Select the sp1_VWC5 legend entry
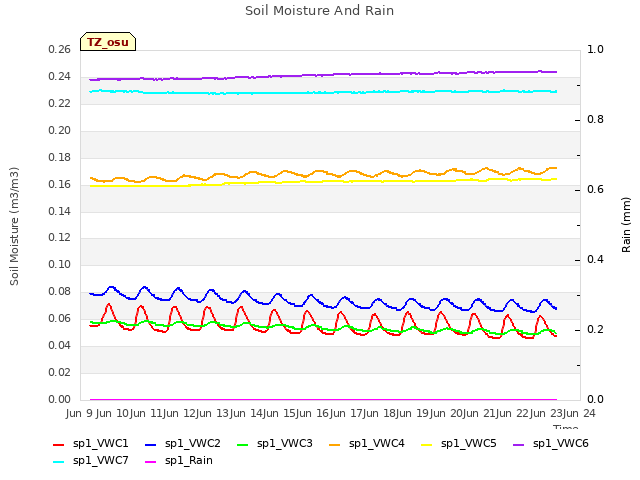This screenshot has height=480, width=640. (459, 444)
